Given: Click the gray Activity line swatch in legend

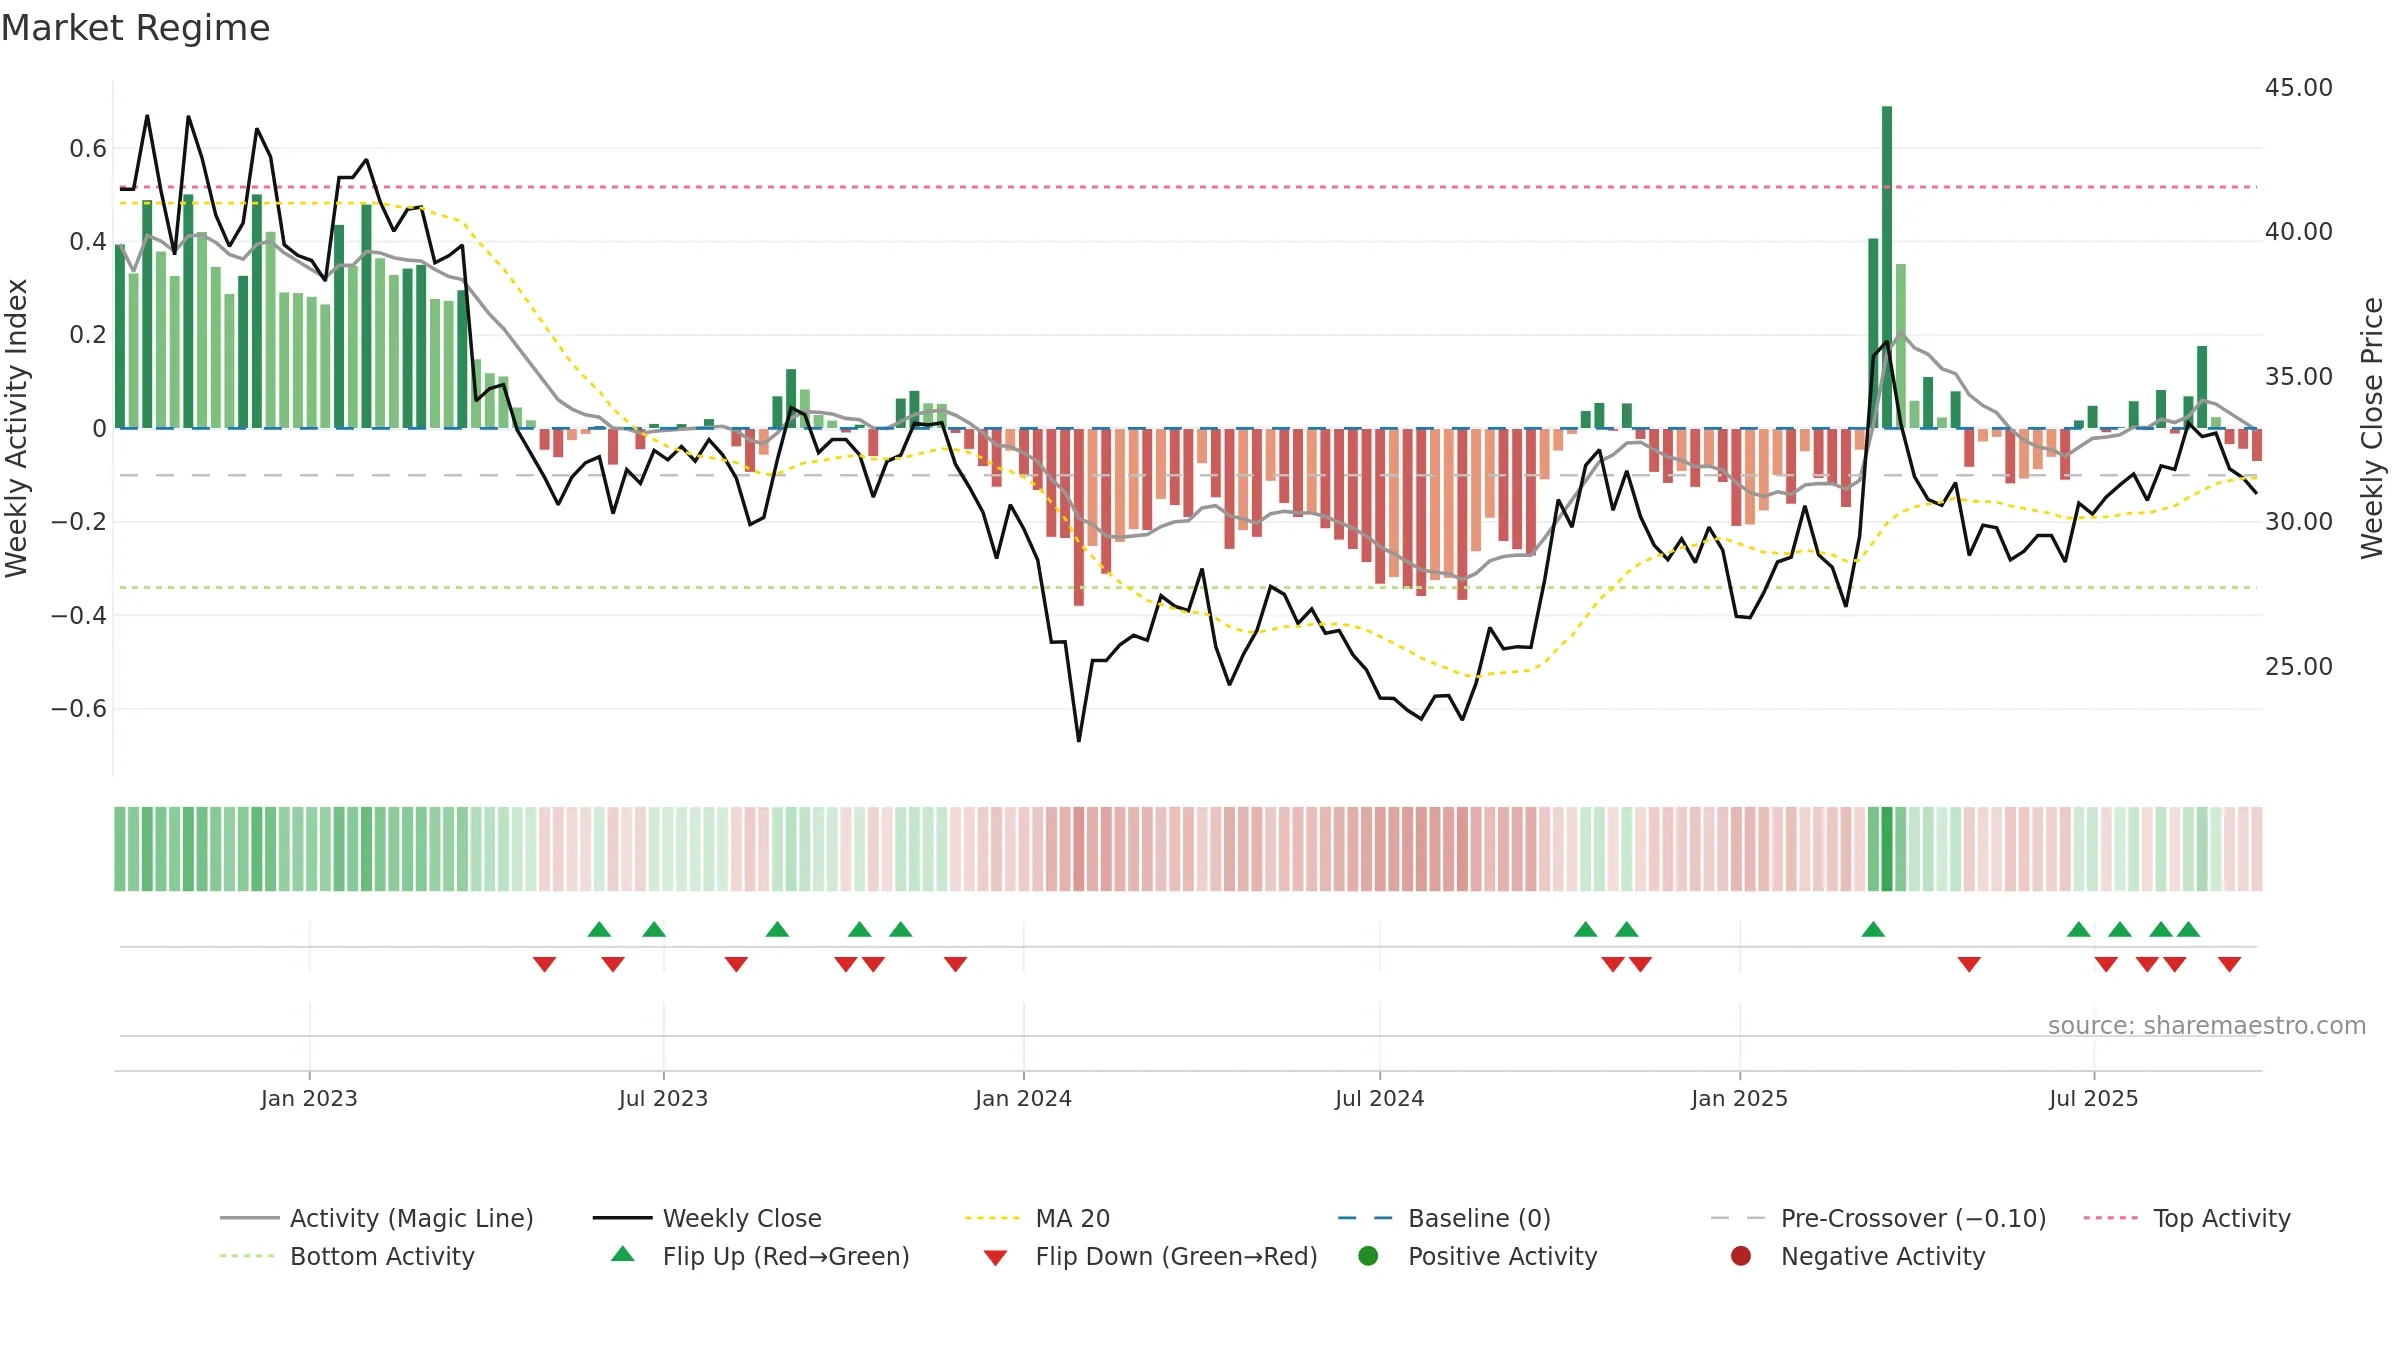Looking at the screenshot, I should 249,1218.
